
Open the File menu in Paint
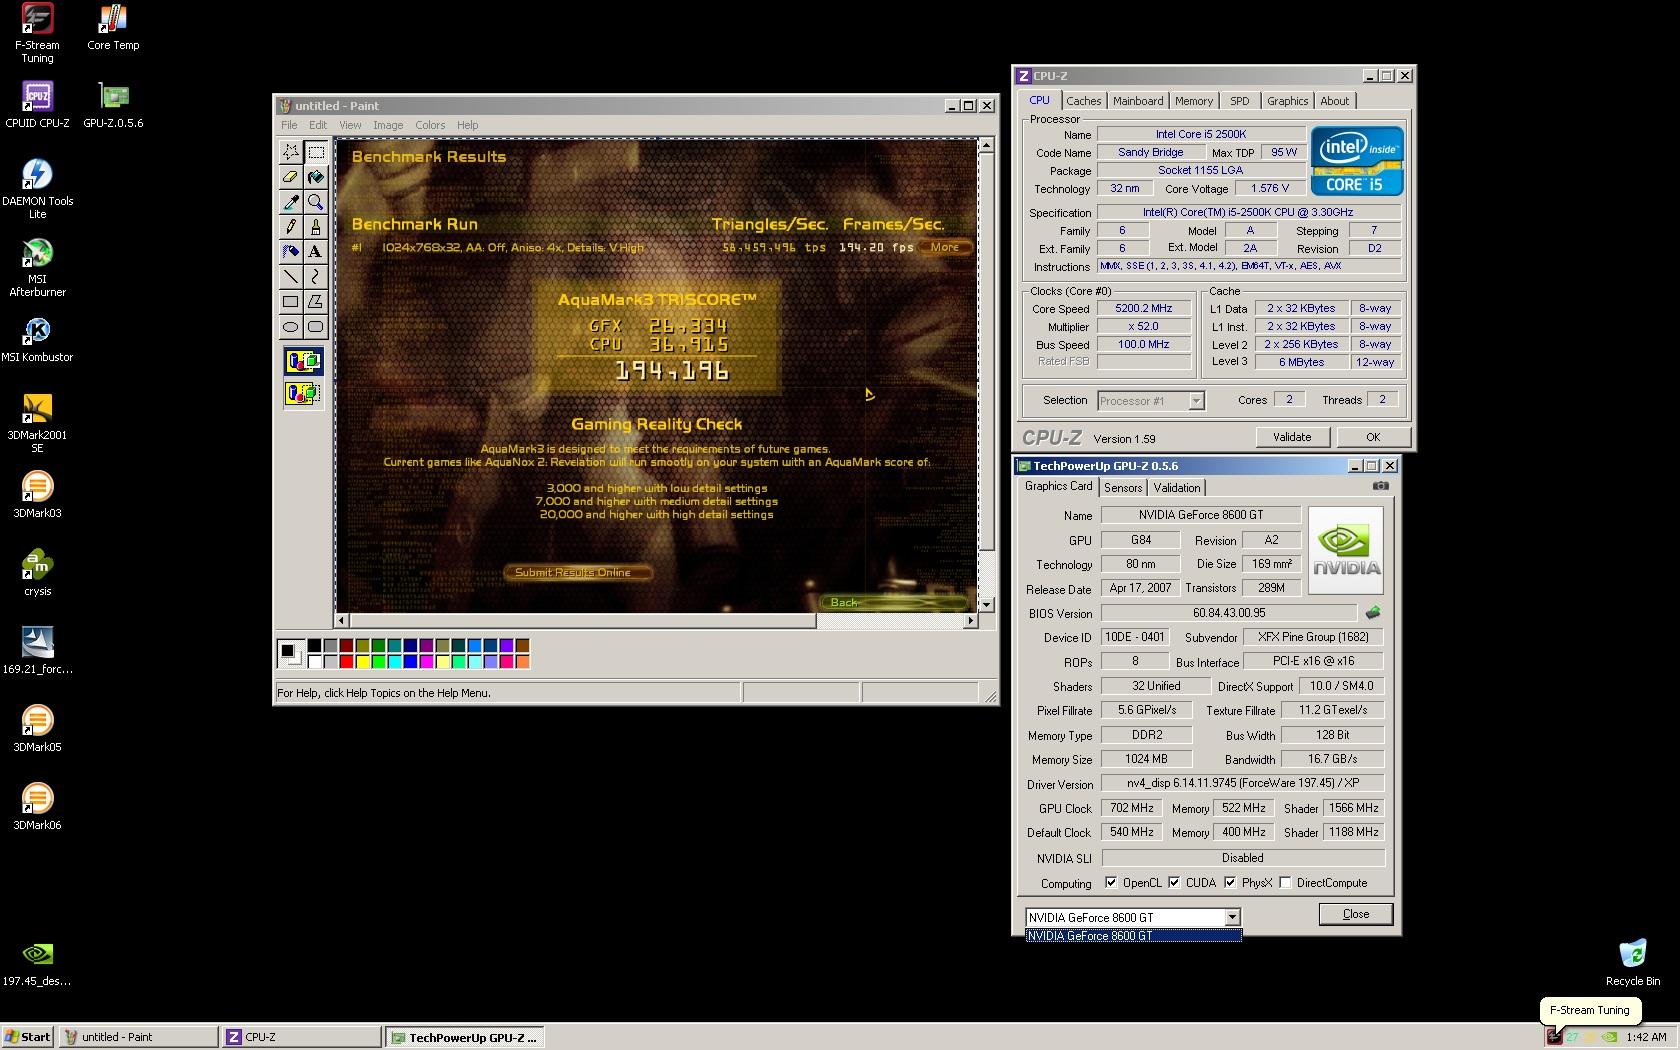pyautogui.click(x=289, y=125)
